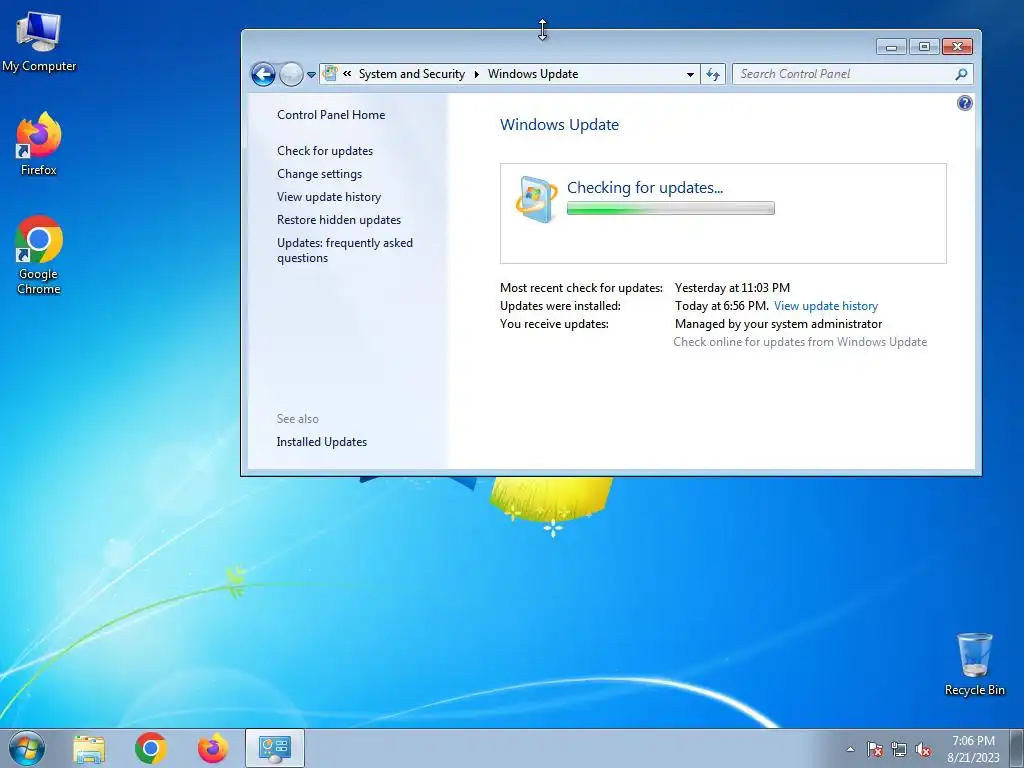Click Check for updates link
This screenshot has height=768, width=1024.
[325, 151]
